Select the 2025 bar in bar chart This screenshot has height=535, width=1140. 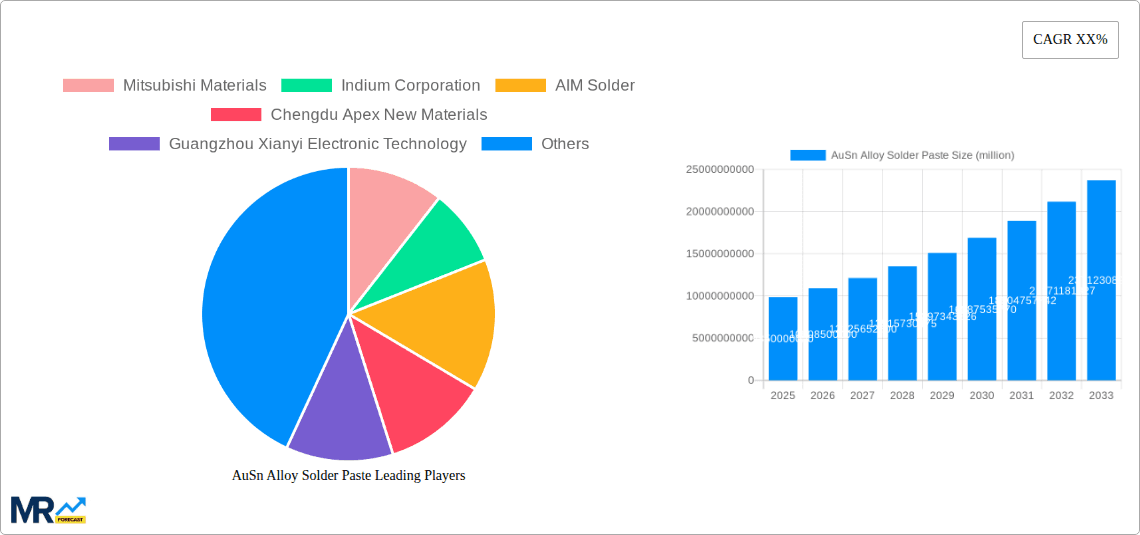point(783,339)
